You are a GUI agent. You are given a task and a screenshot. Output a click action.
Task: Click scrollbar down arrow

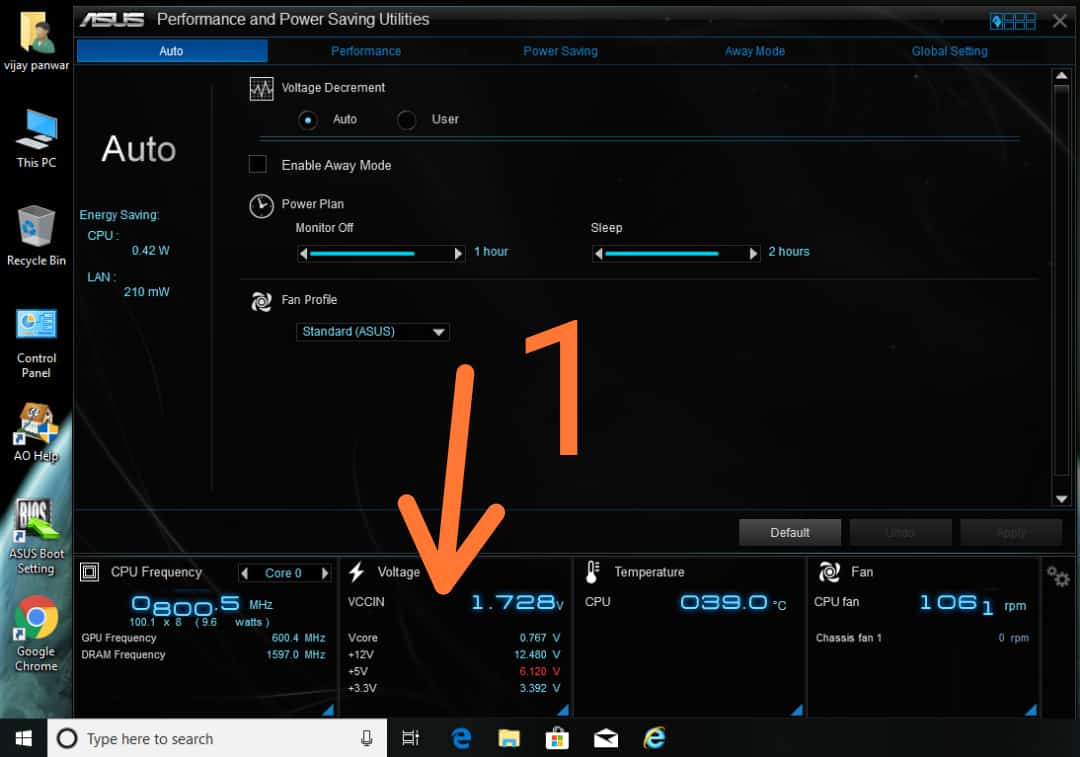coord(1061,499)
